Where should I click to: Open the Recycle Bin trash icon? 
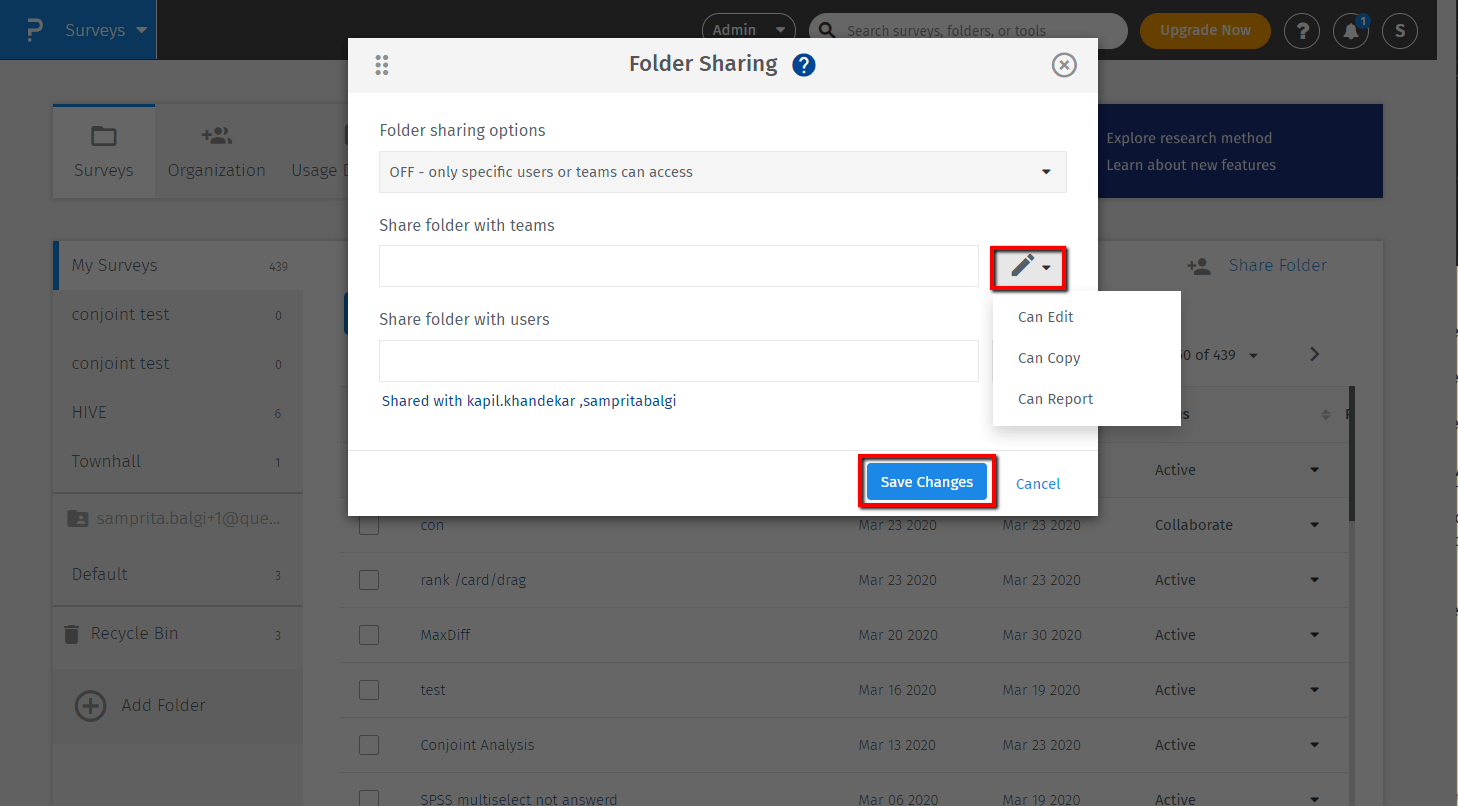coord(71,634)
